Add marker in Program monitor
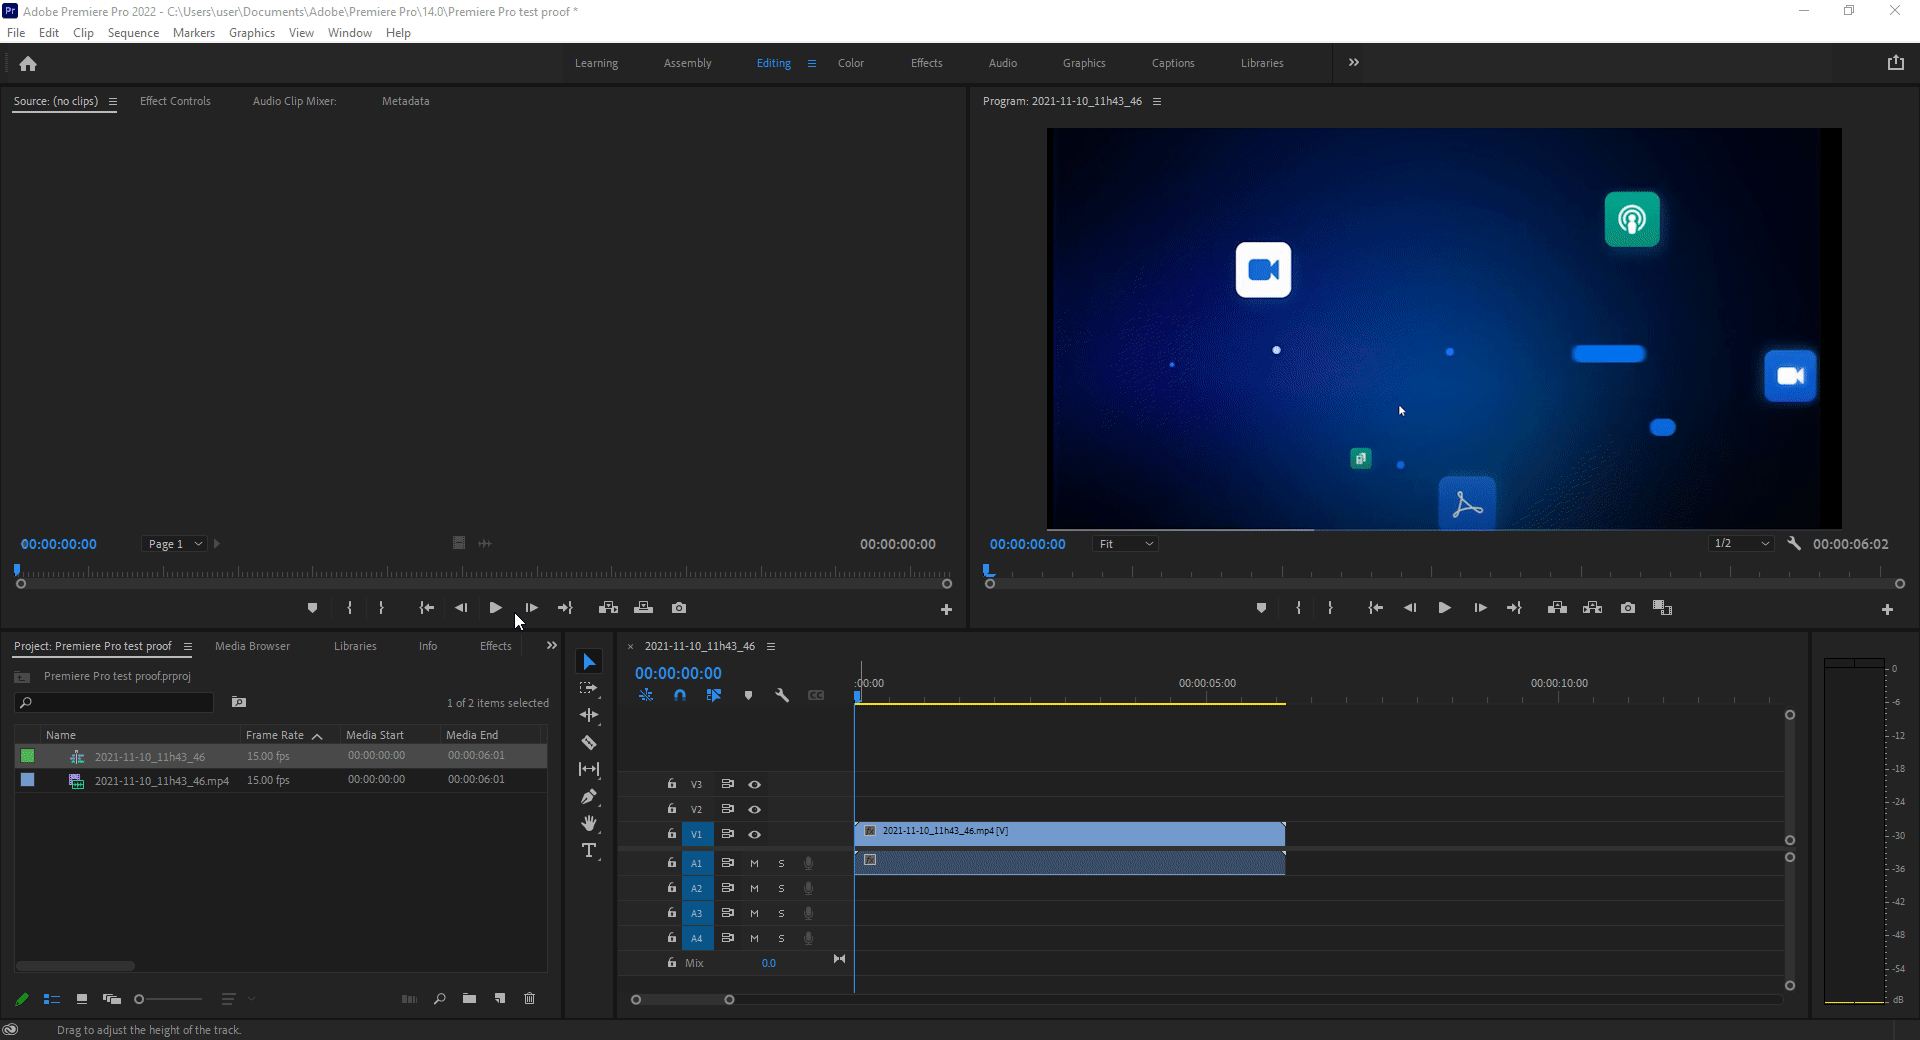The width and height of the screenshot is (1920, 1040). (x=1261, y=608)
